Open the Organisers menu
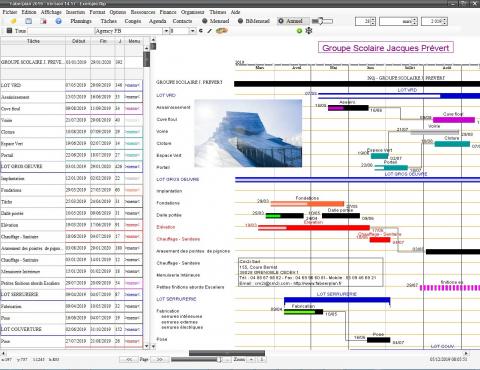This screenshot has width=480, height=370. pos(193,12)
